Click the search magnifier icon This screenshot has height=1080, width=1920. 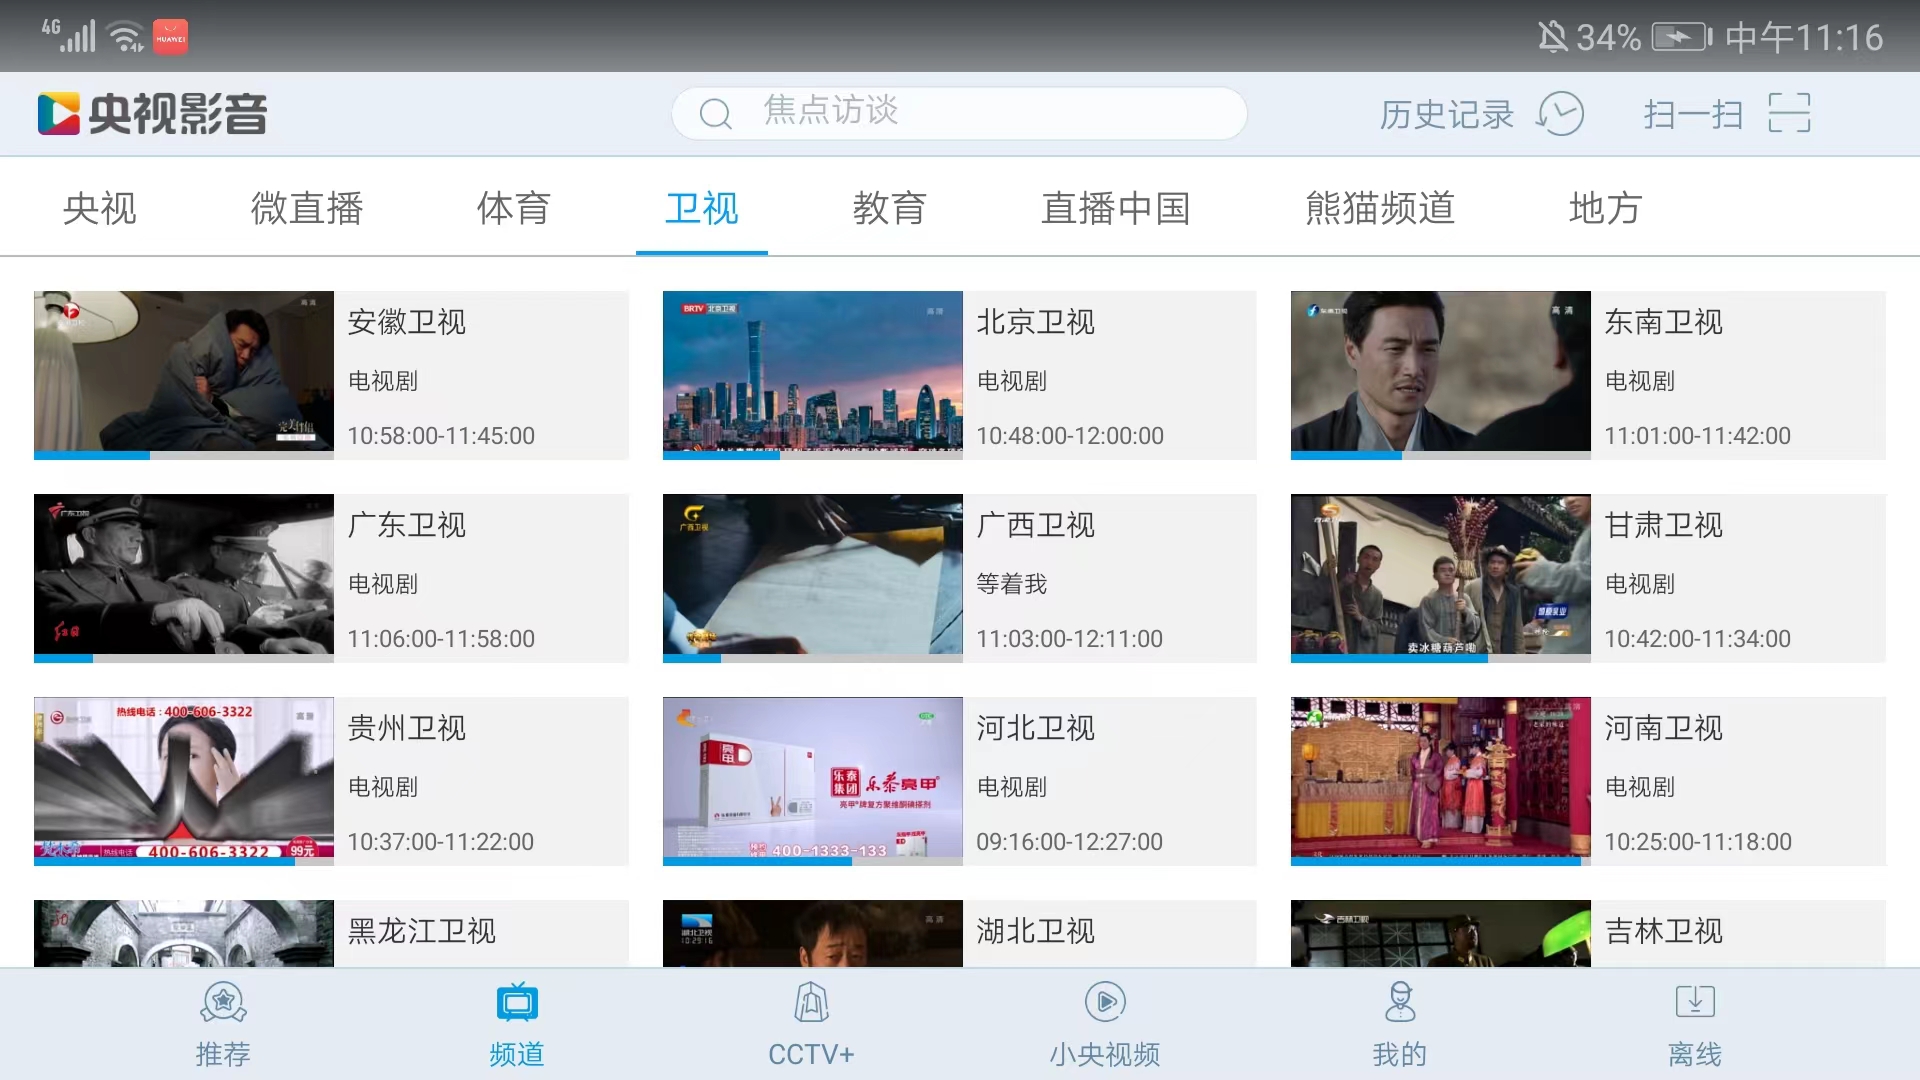(x=715, y=114)
